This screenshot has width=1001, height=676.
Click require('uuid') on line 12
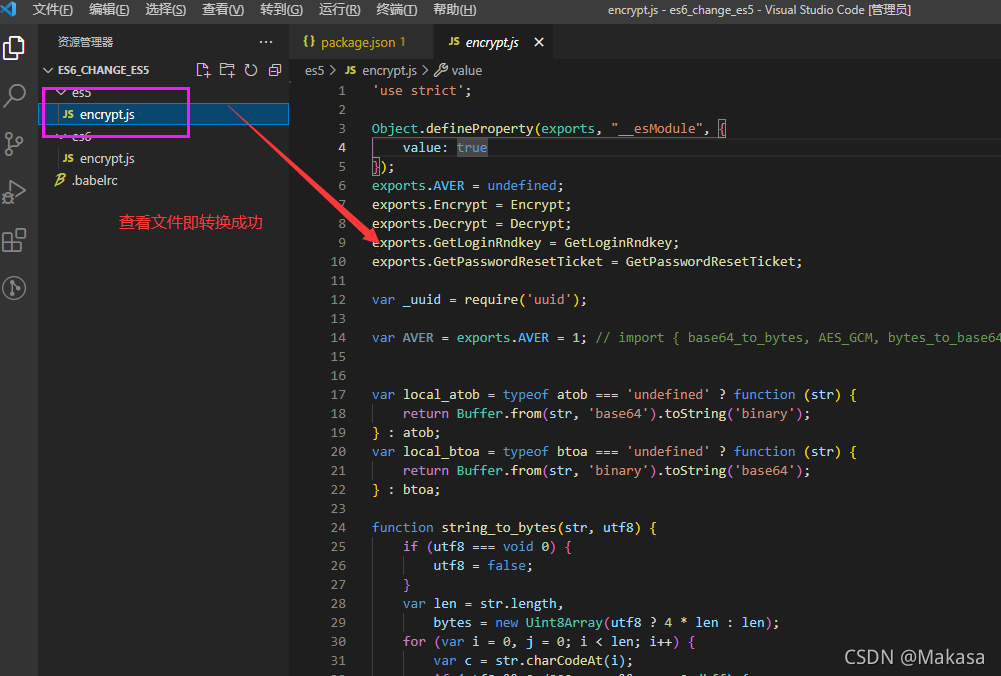(x=521, y=299)
